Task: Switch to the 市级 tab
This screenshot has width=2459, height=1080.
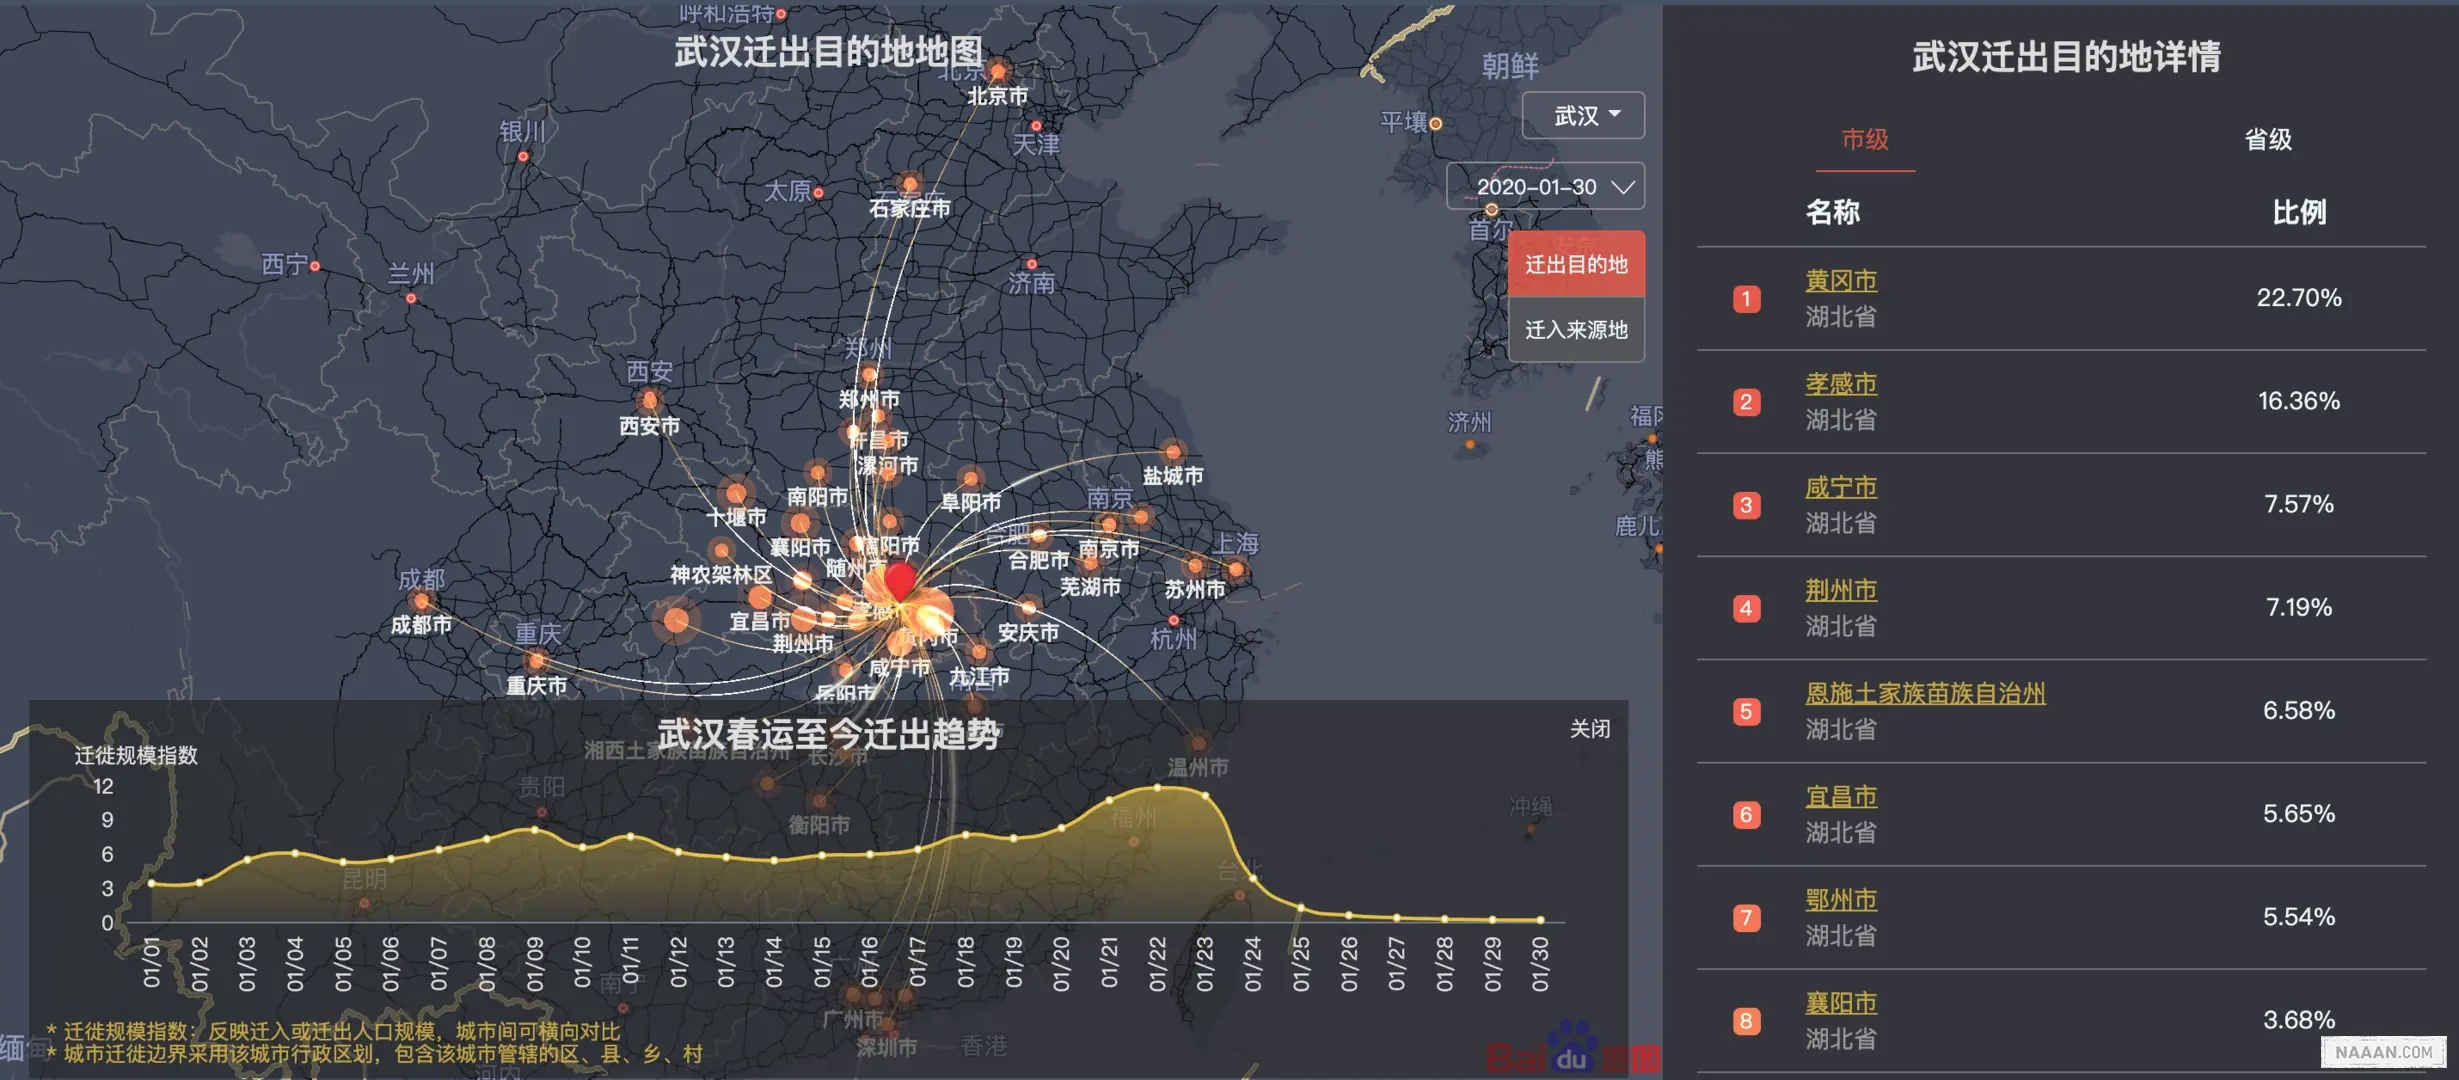Action: click(x=1865, y=140)
